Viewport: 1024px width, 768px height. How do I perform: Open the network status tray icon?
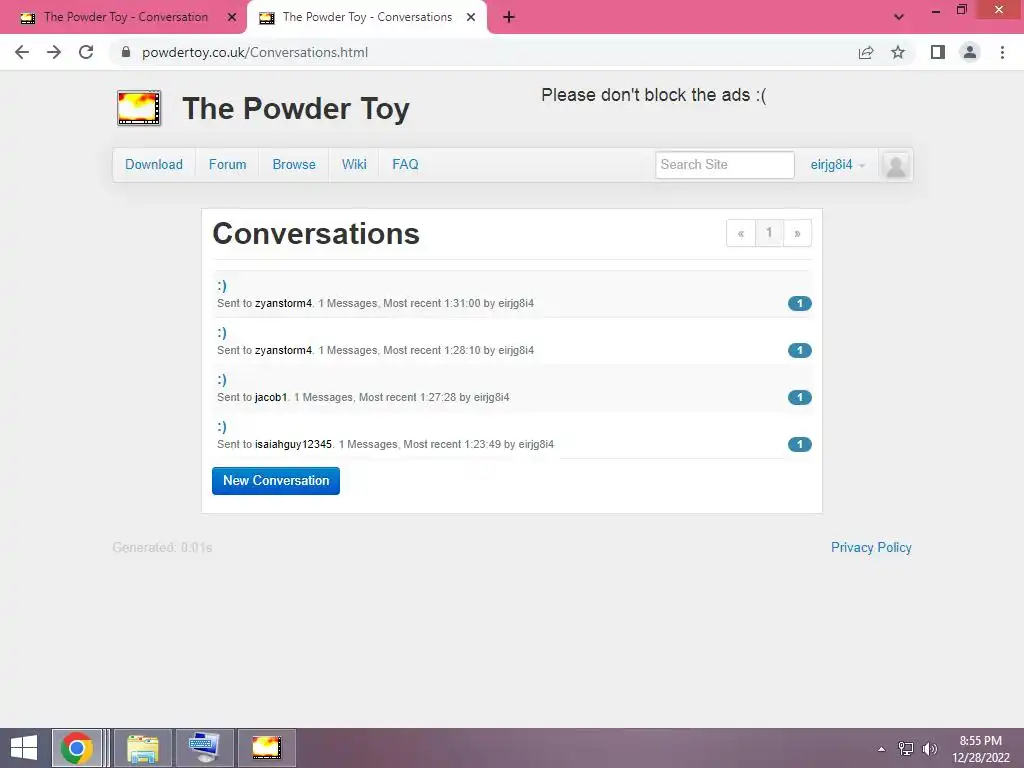(906, 749)
